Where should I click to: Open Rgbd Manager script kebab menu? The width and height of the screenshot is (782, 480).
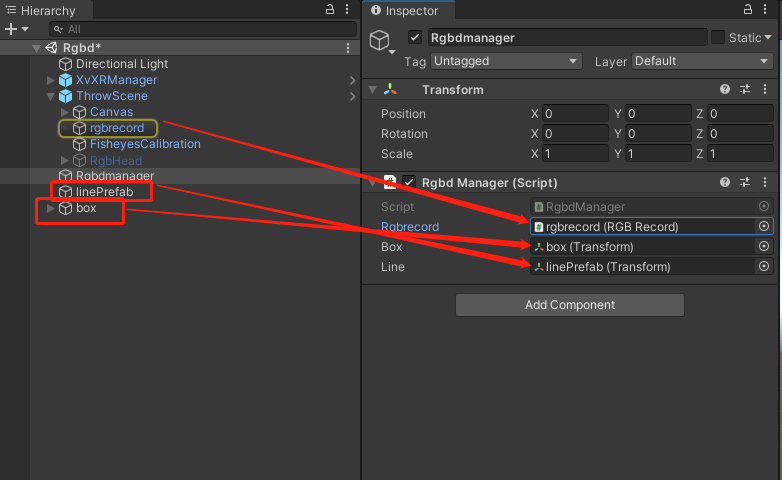[x=765, y=182]
